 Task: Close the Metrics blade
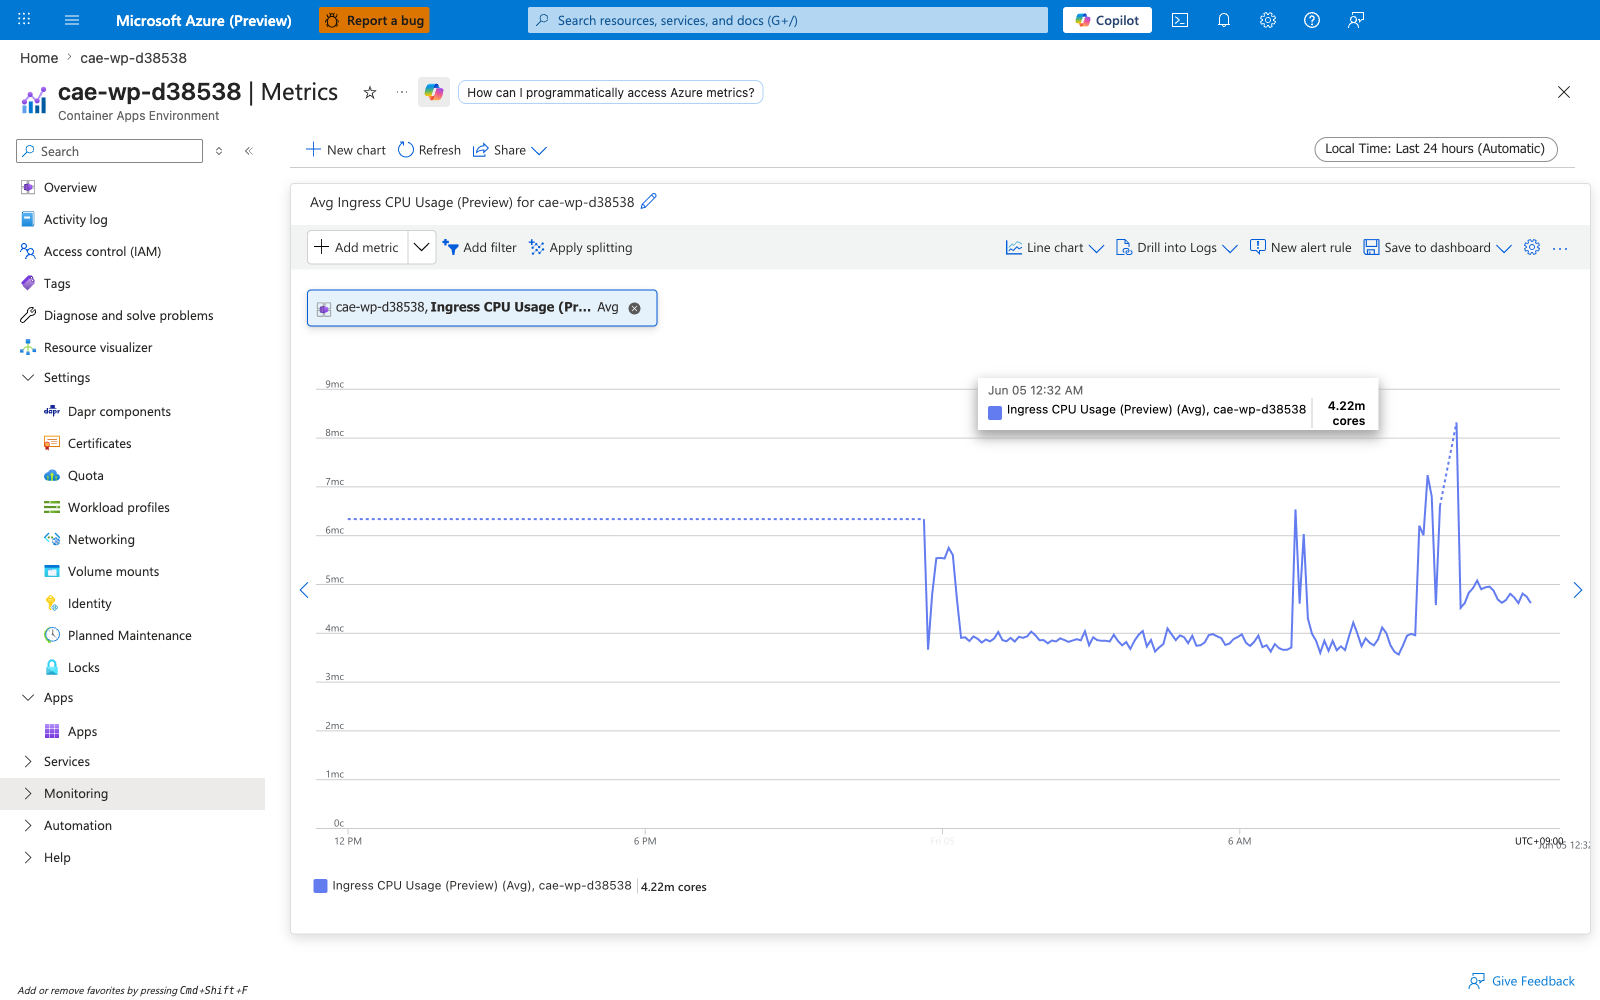(1564, 92)
